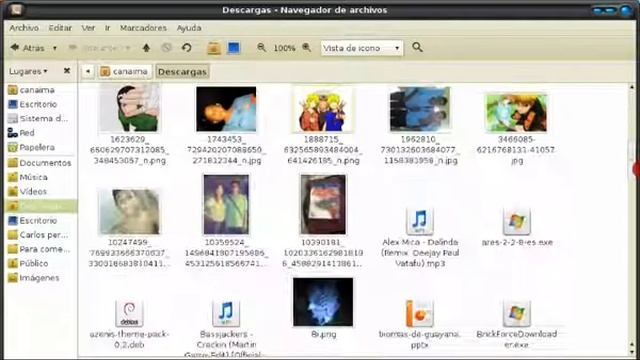Open the Ver menu
The height and width of the screenshot is (360, 640).
tap(88, 28)
